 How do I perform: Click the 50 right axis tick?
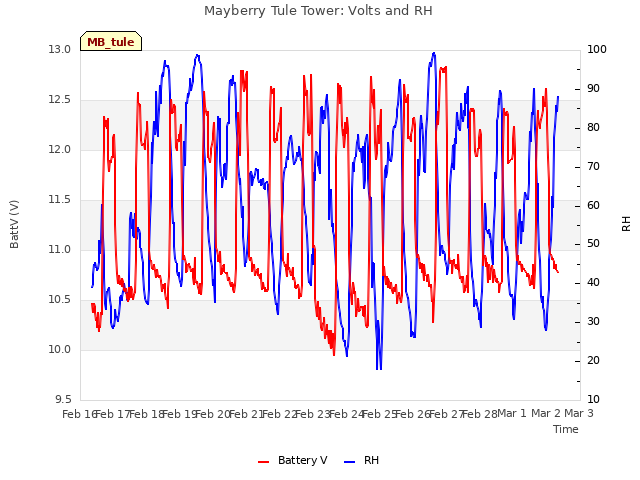593,244
